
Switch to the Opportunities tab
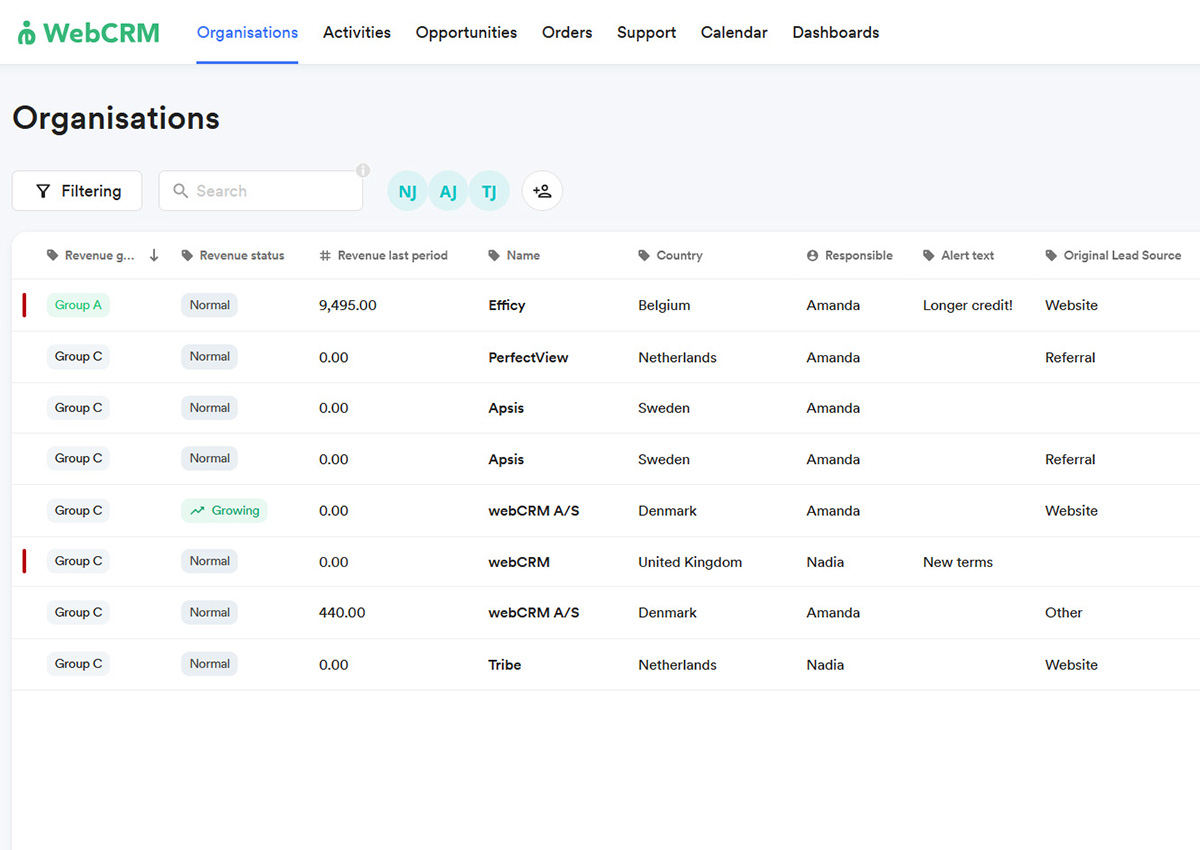(x=466, y=32)
